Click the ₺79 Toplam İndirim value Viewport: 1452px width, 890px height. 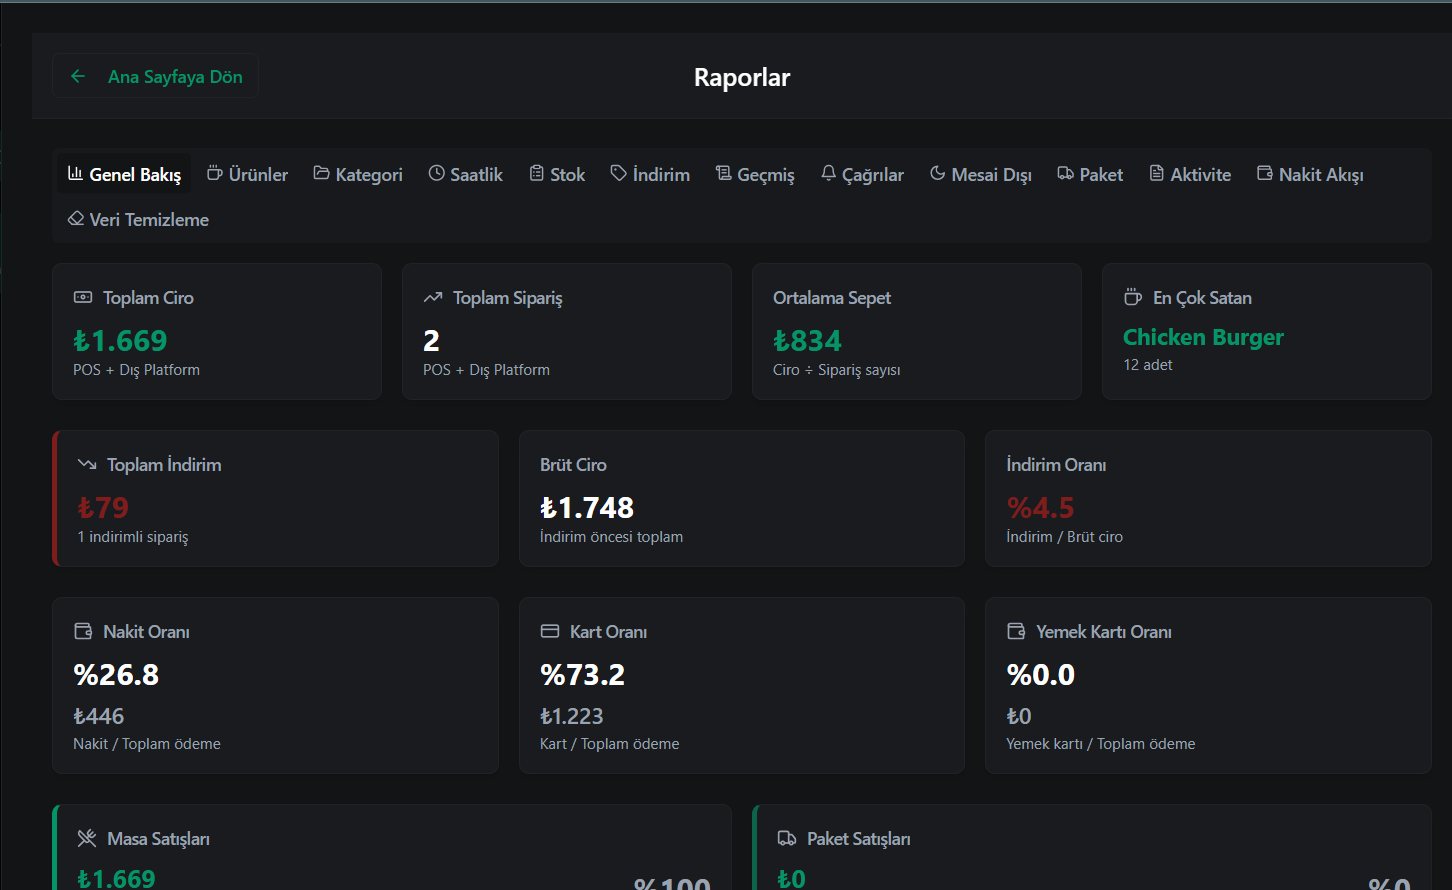click(103, 508)
